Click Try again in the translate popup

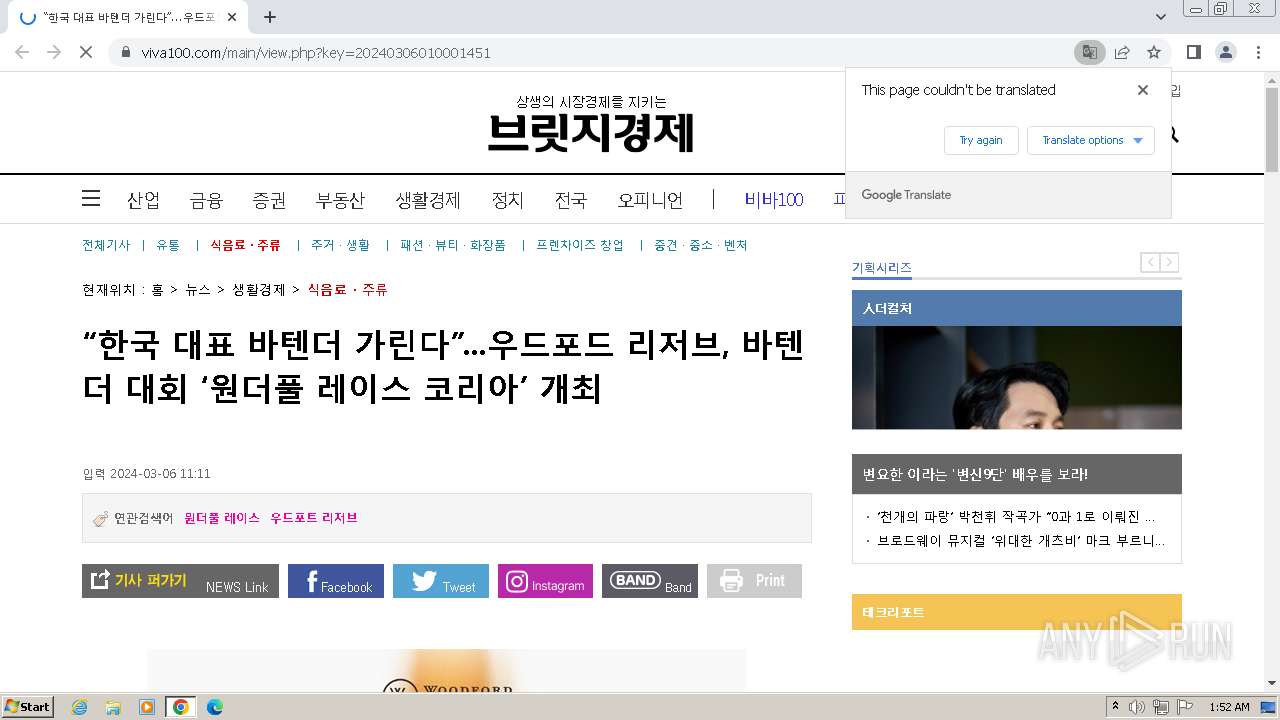pos(981,140)
